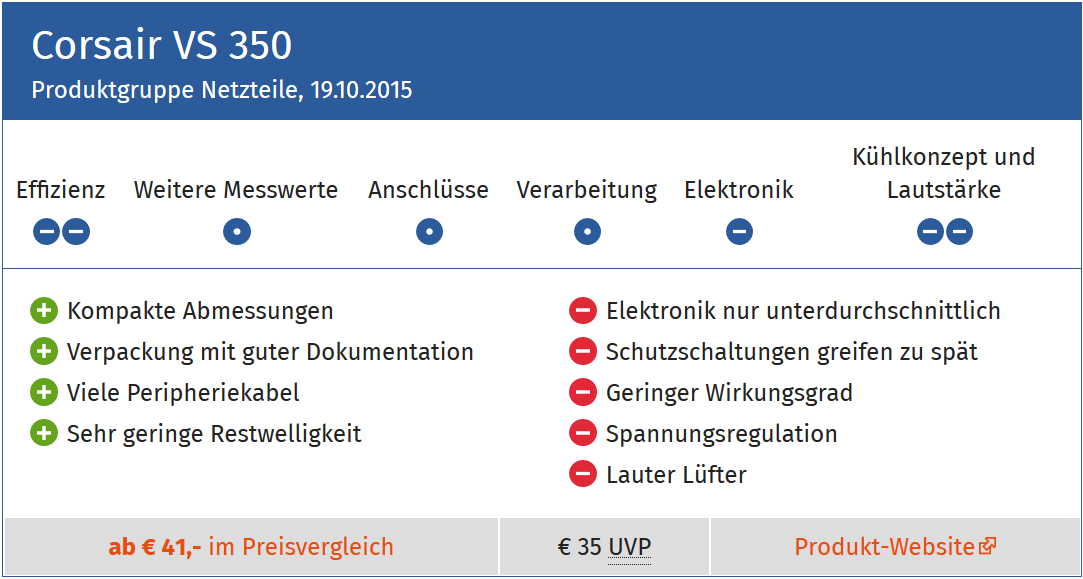The image size is (1083, 579).
Task: Click the external link icon after Produkt-Website
Action: (x=988, y=547)
